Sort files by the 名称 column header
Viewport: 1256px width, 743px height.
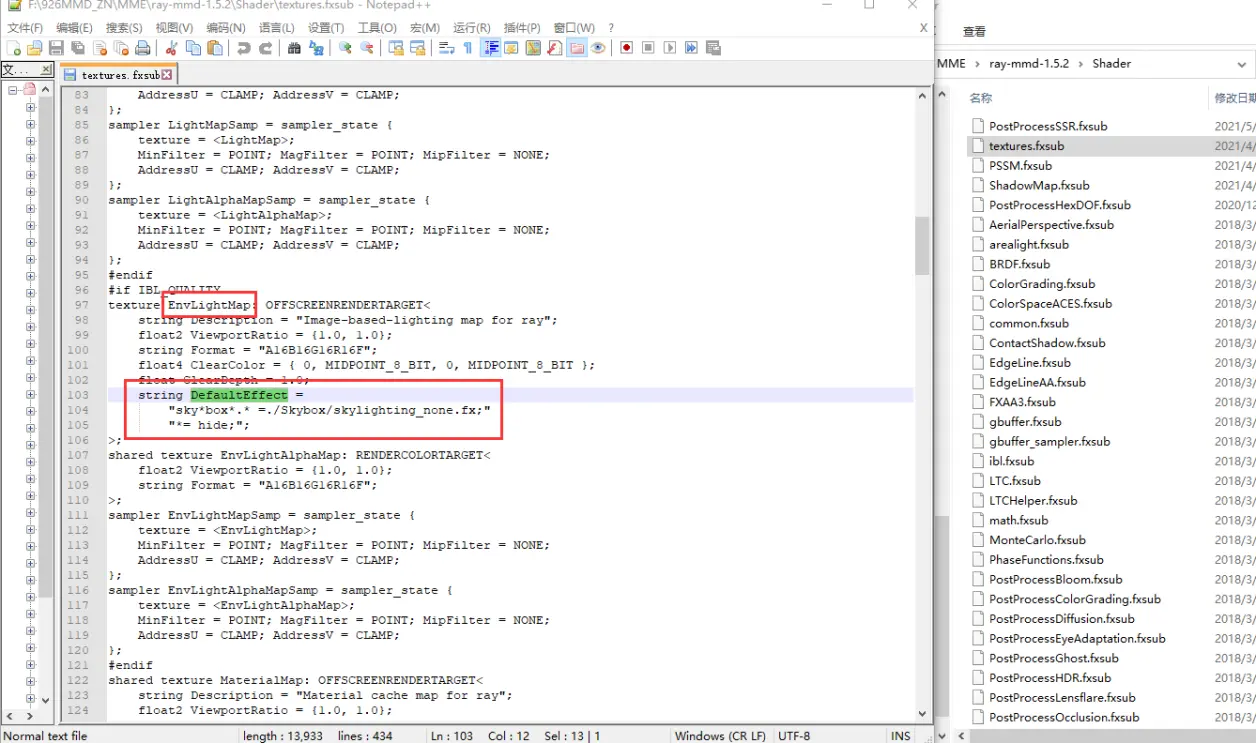(x=980, y=98)
